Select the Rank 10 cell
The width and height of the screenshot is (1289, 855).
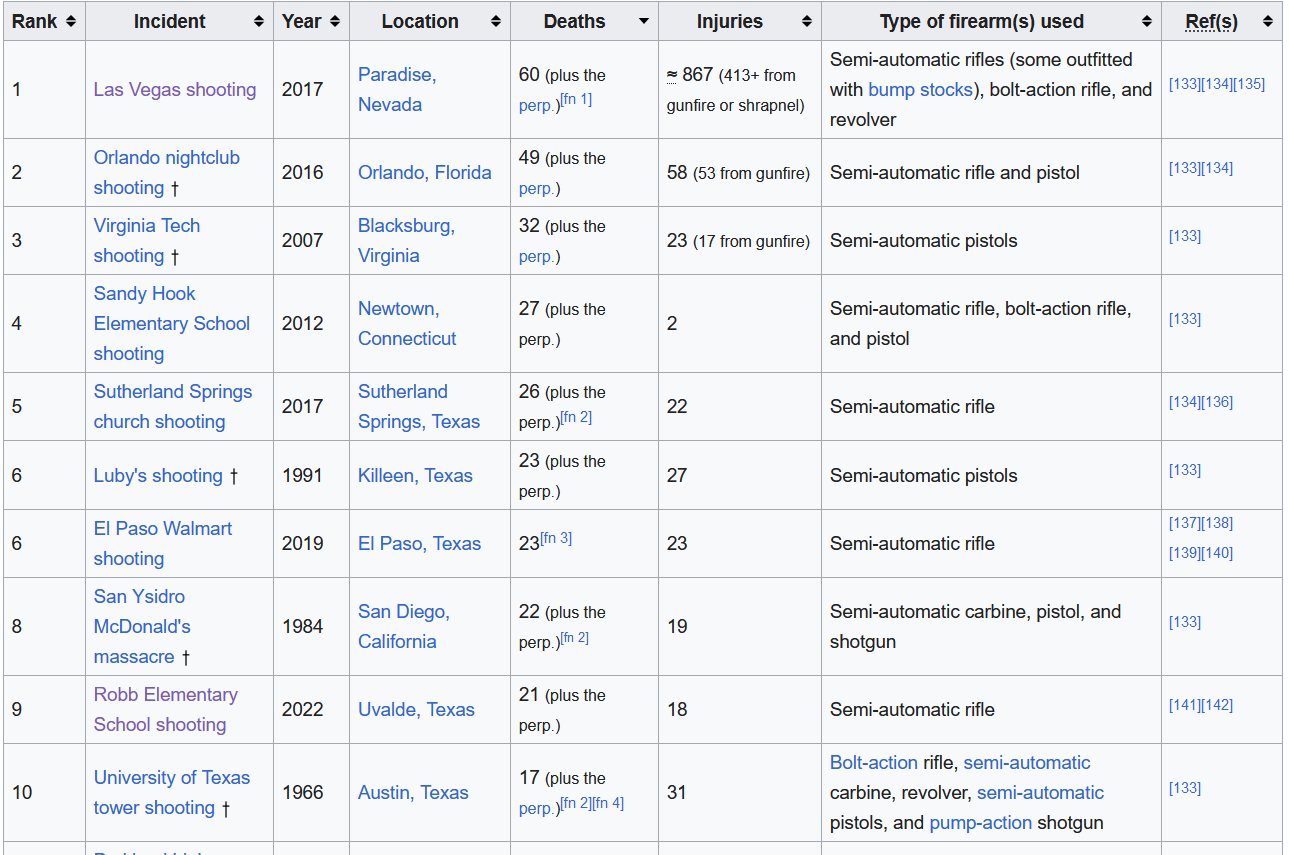point(44,792)
